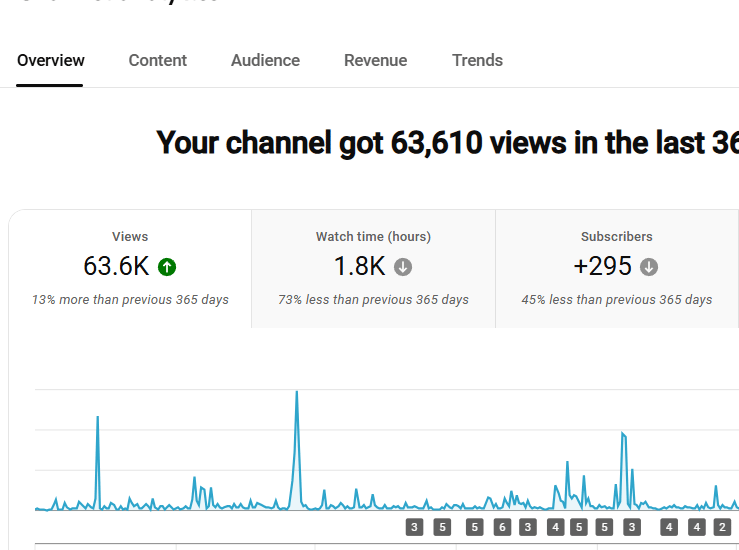The width and height of the screenshot is (739, 550).
Task: Select the Views metric card
Action: point(130,269)
